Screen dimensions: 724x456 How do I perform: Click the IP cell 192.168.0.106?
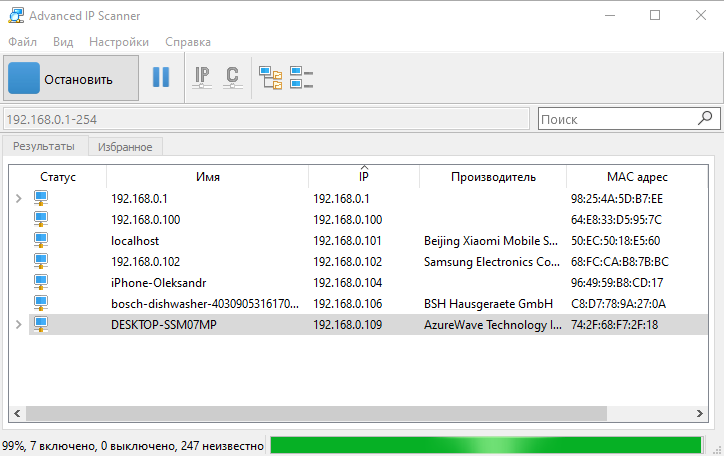coord(347,304)
